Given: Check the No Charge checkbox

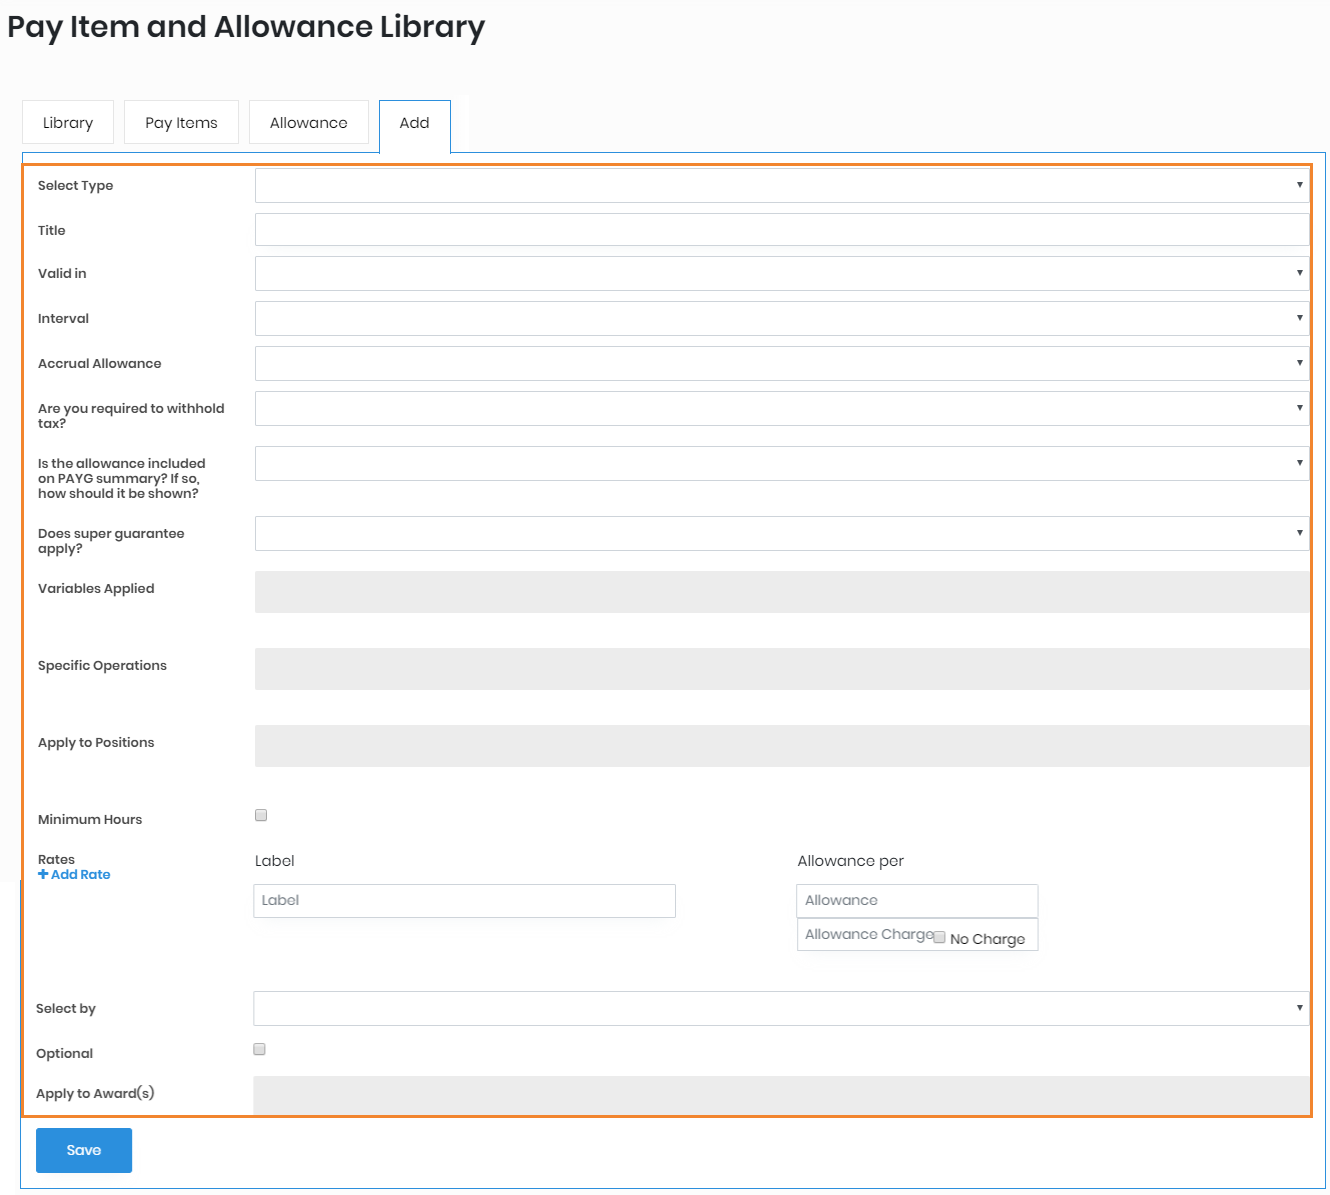Looking at the screenshot, I should tap(939, 937).
